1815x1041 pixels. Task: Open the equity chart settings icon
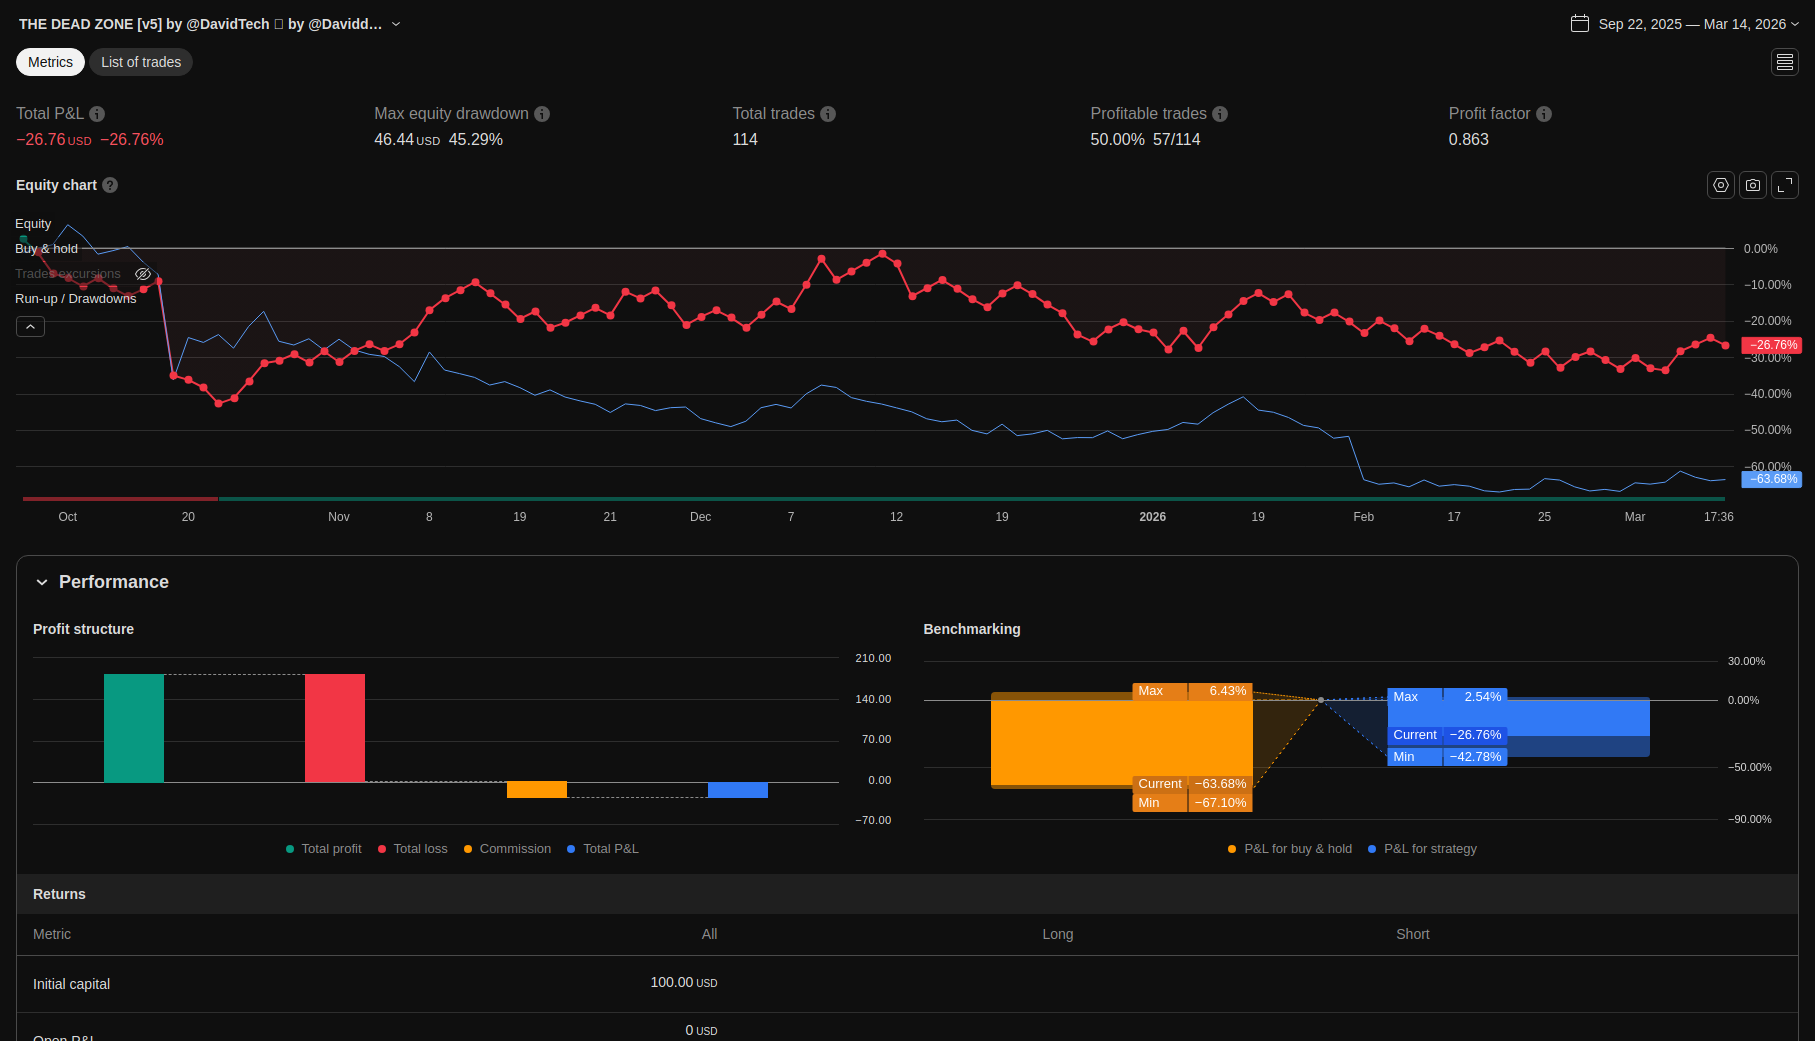tap(1721, 185)
